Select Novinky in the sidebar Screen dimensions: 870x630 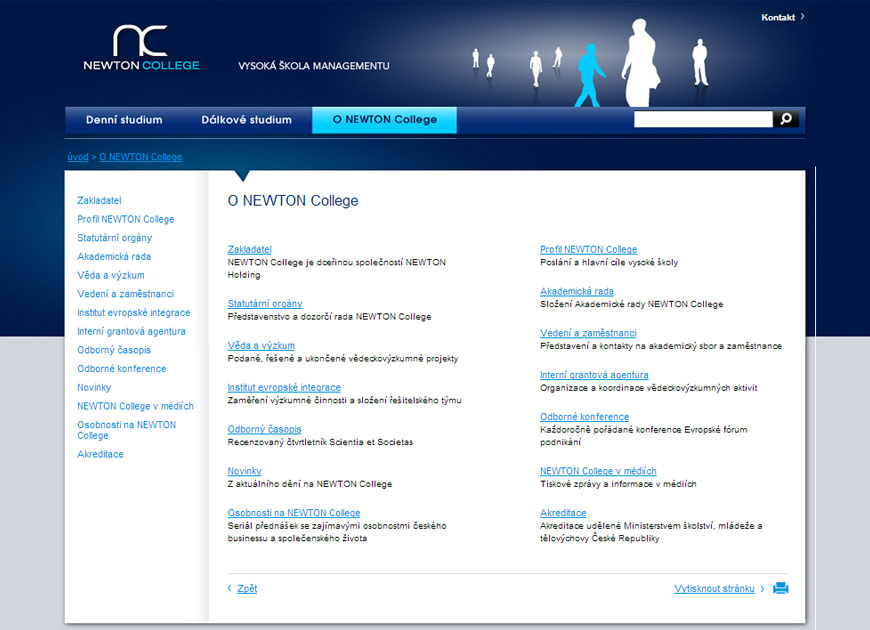(x=94, y=387)
